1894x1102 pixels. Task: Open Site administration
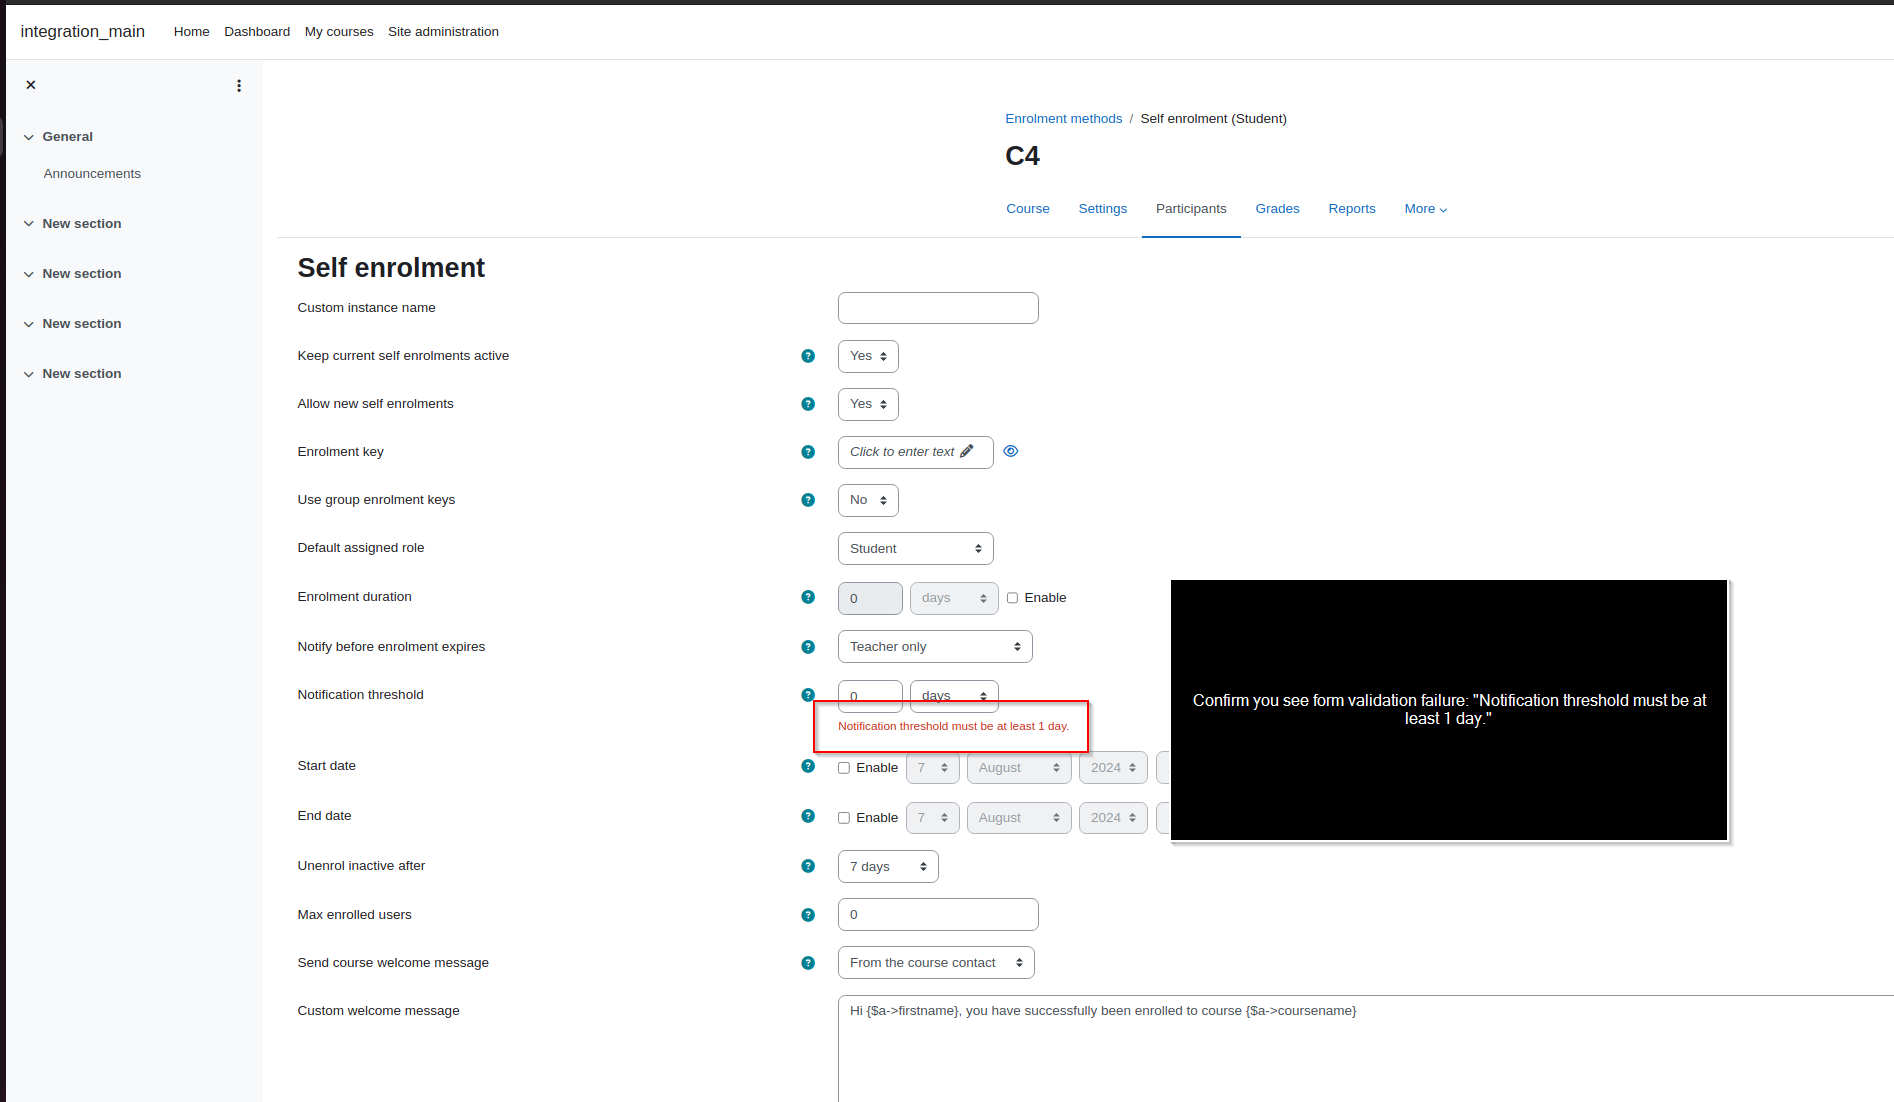click(443, 32)
